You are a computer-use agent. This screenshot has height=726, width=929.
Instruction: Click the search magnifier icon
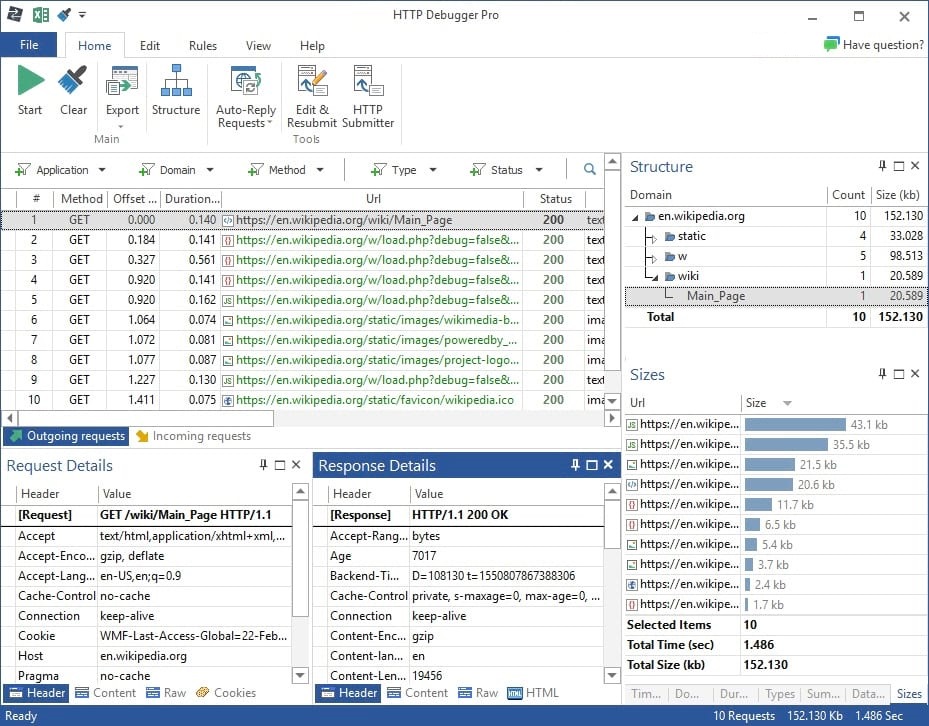(x=590, y=169)
